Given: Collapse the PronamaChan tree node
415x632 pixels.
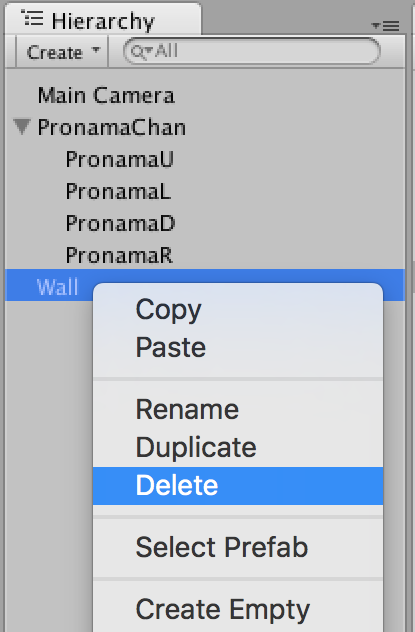Looking at the screenshot, I should click(x=22, y=127).
